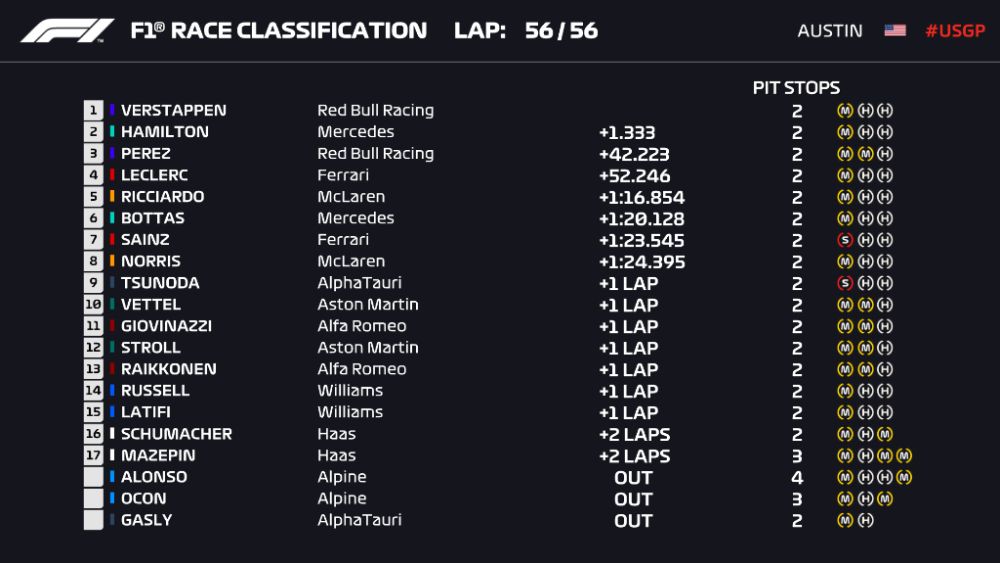Select the VERSTAPPEN driver name
This screenshot has height=563, width=1000.
pos(173,110)
